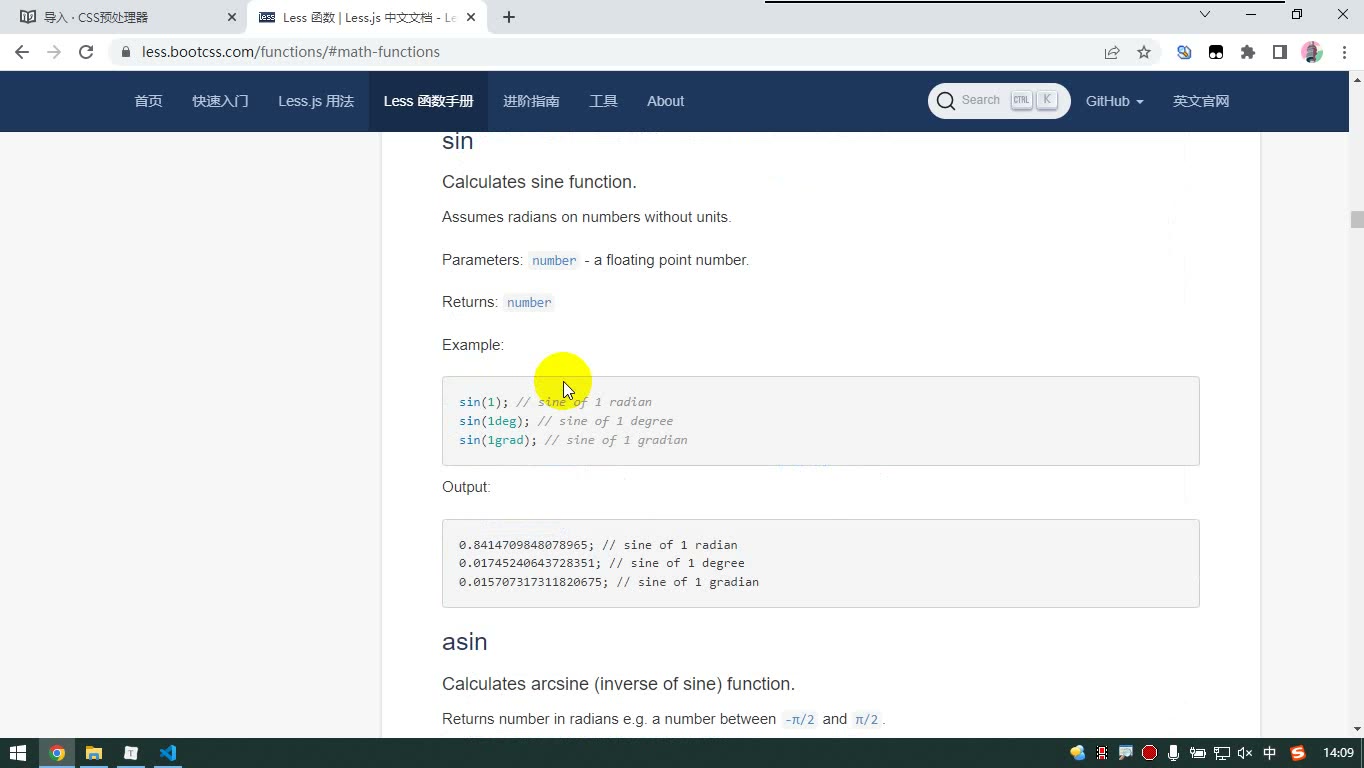The image size is (1364, 768).
Task: Open the 进阶指南 navigation link
Action: click(531, 101)
